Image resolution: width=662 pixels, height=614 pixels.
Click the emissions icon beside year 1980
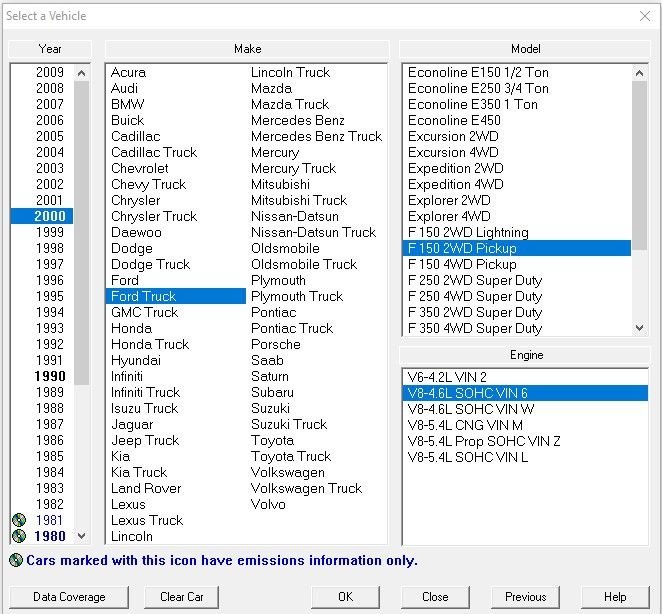point(18,536)
